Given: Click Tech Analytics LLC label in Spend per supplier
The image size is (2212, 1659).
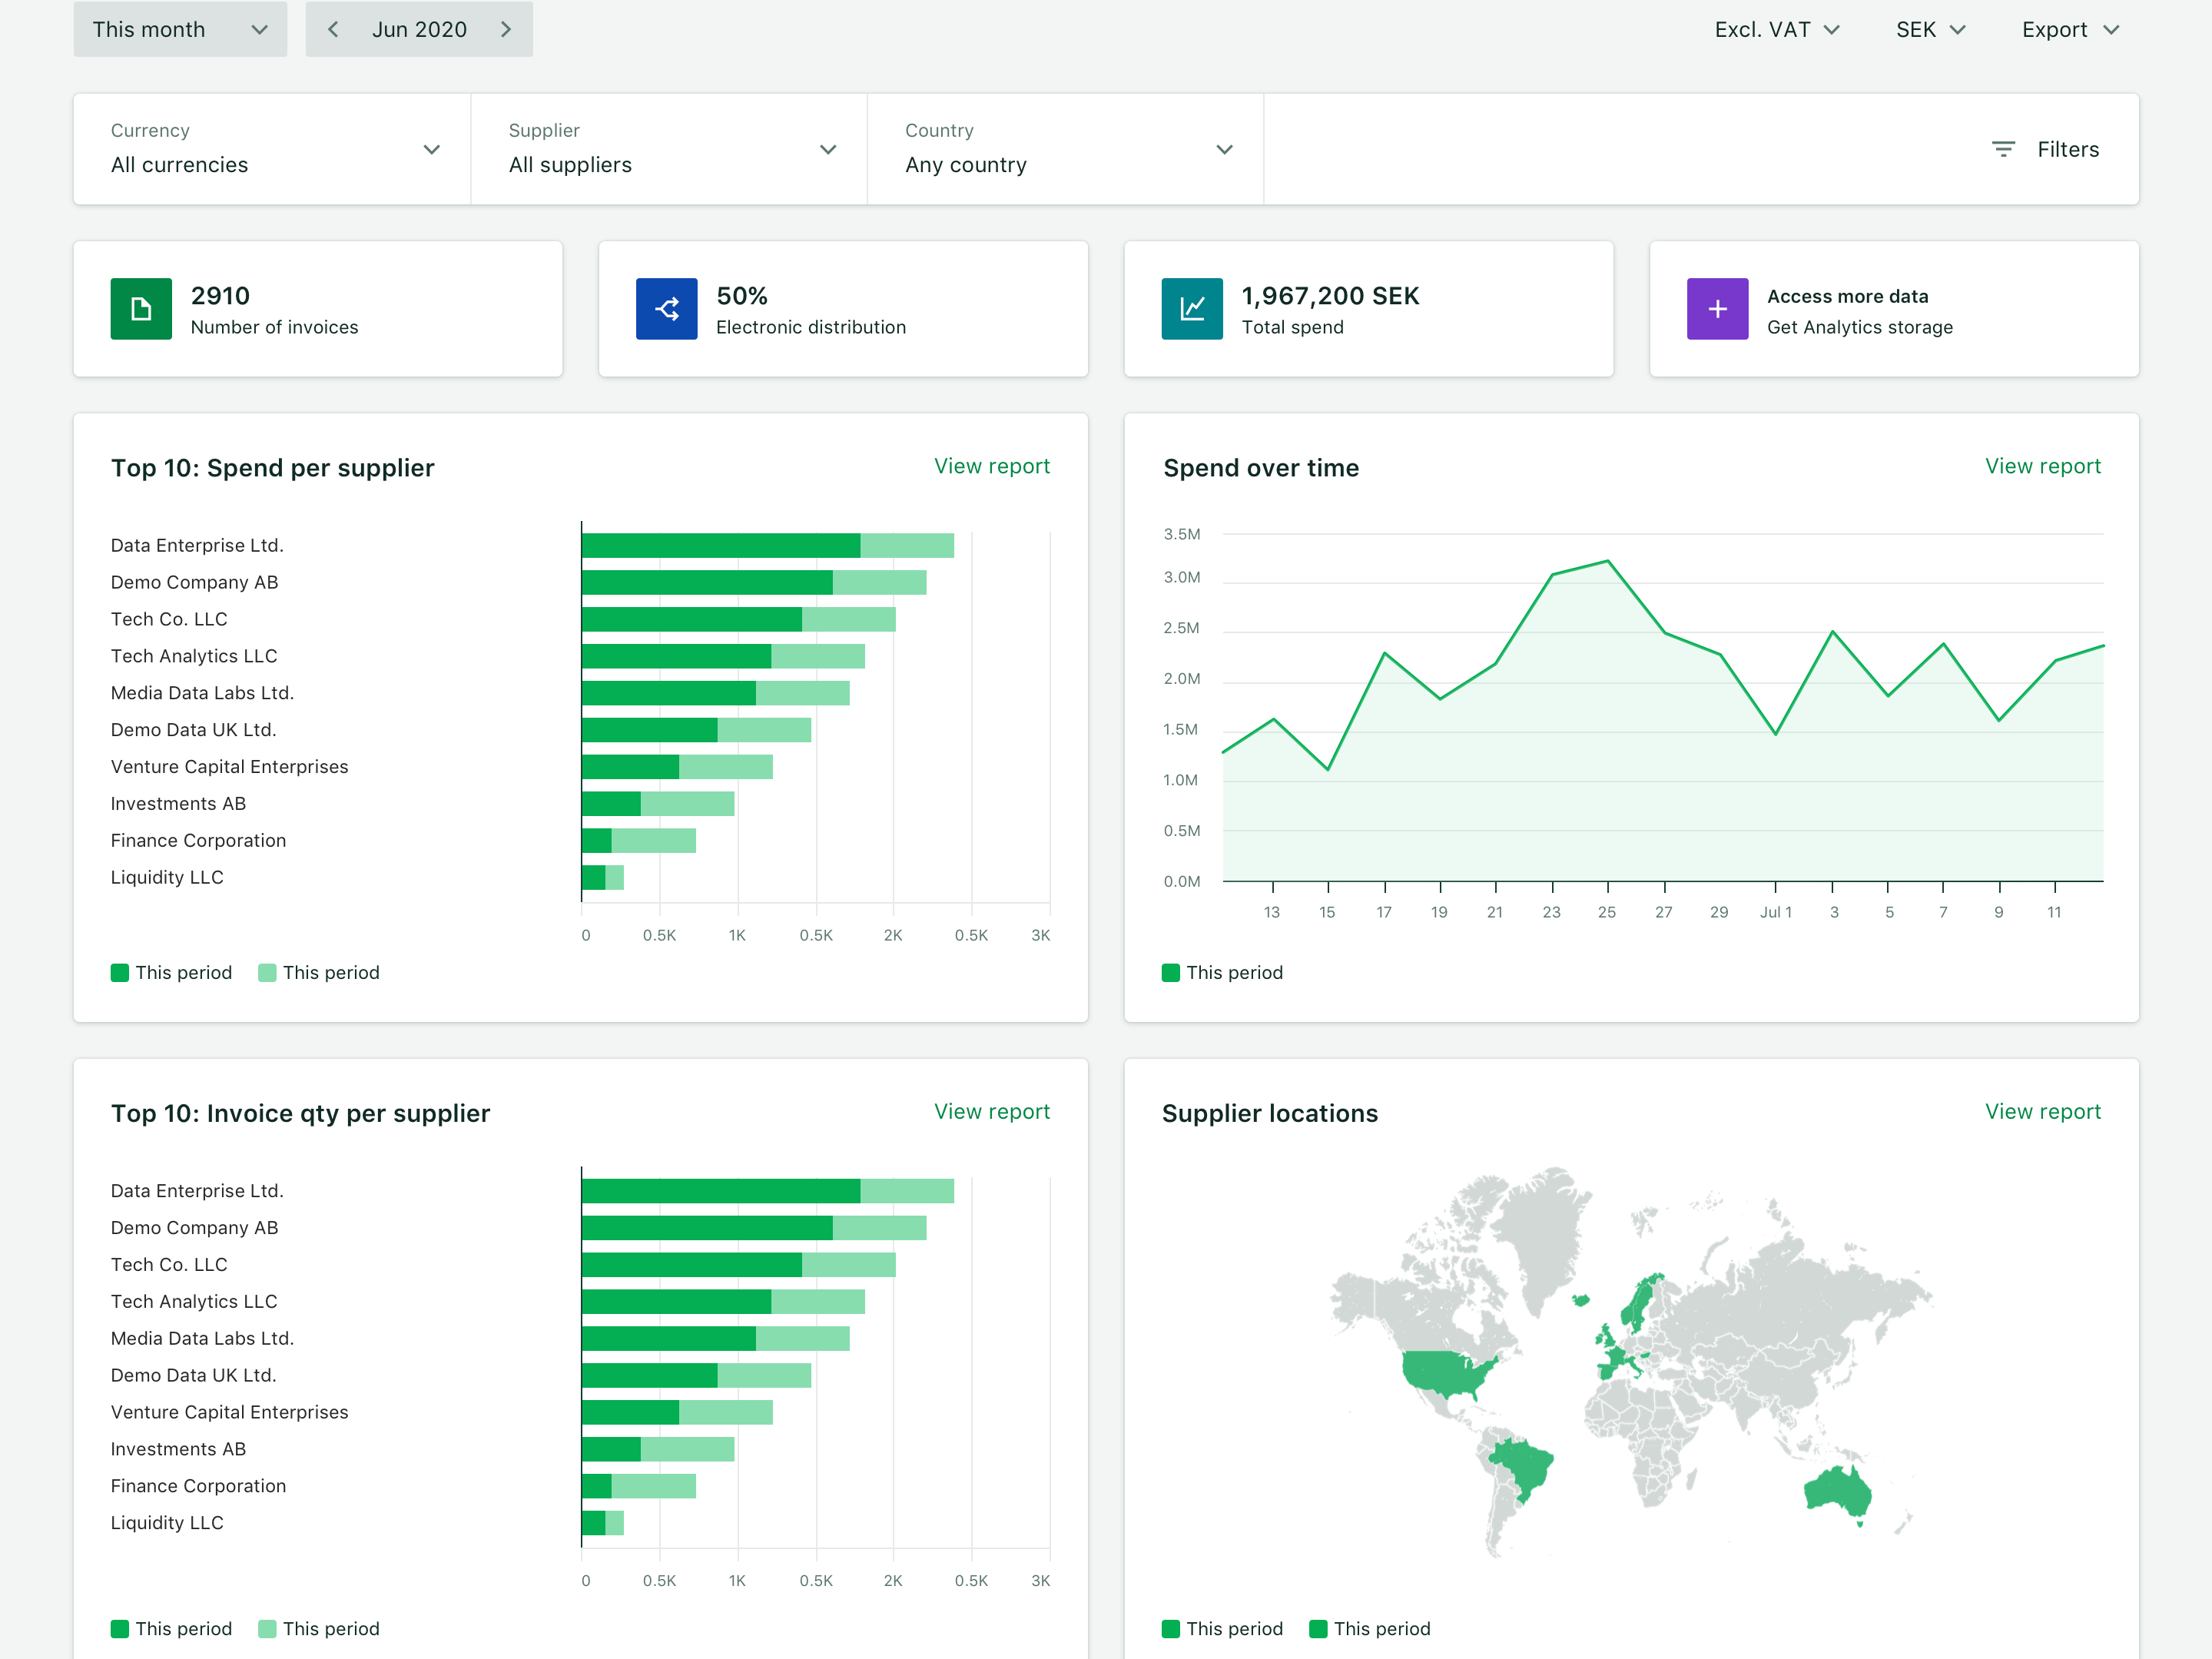Looking at the screenshot, I should [194, 656].
